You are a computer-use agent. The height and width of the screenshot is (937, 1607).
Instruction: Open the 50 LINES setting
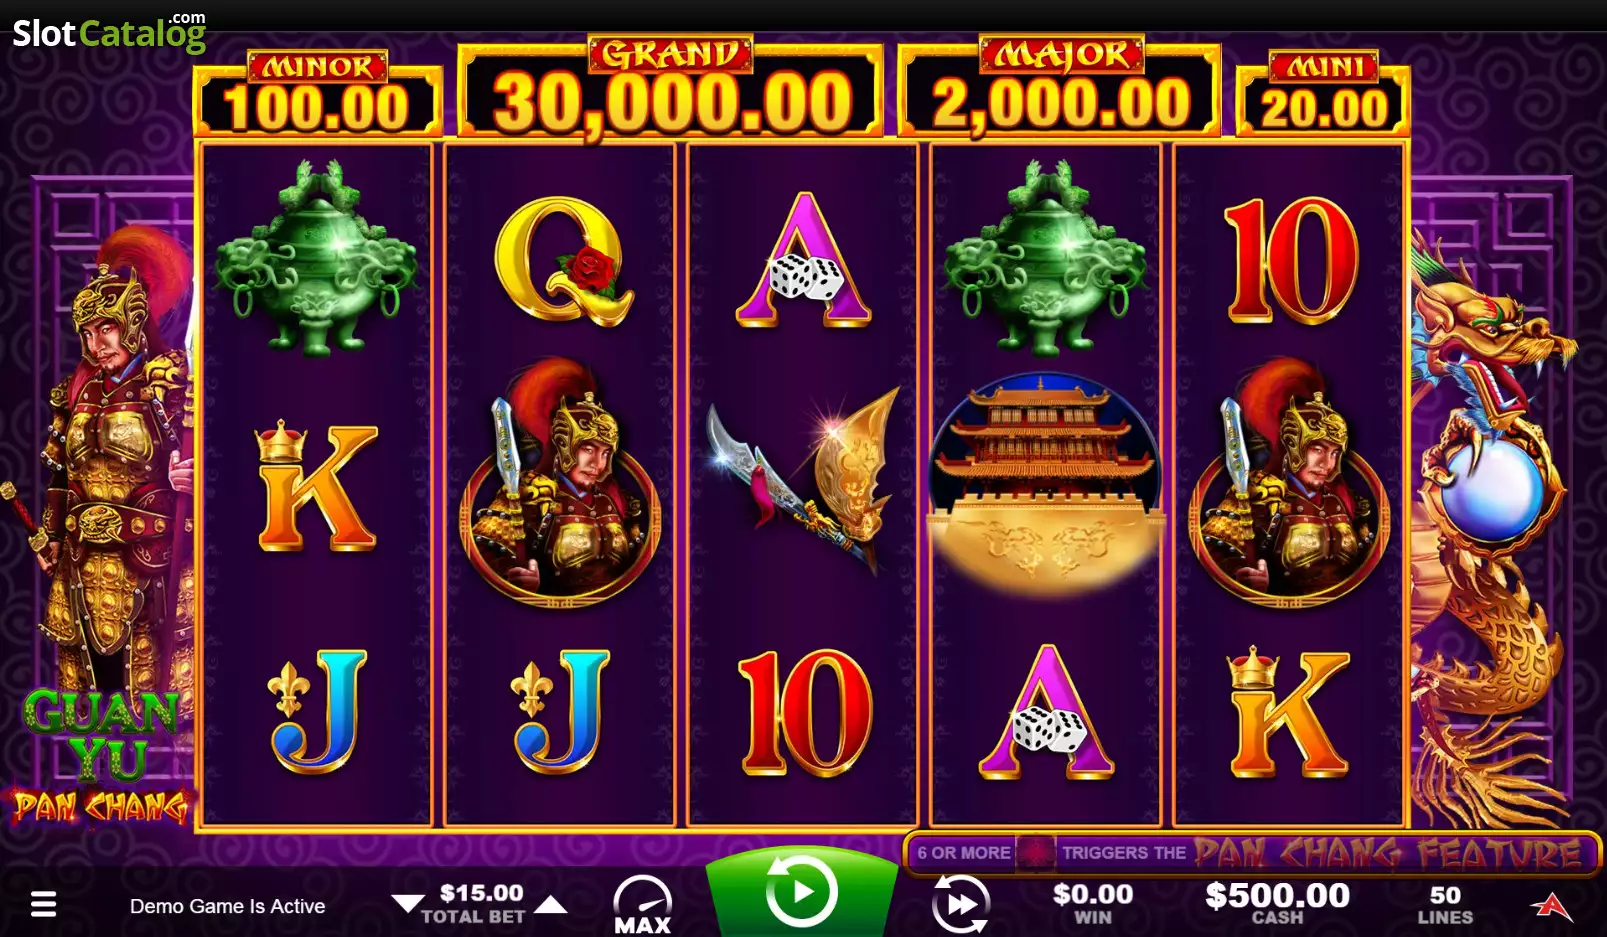1445,904
